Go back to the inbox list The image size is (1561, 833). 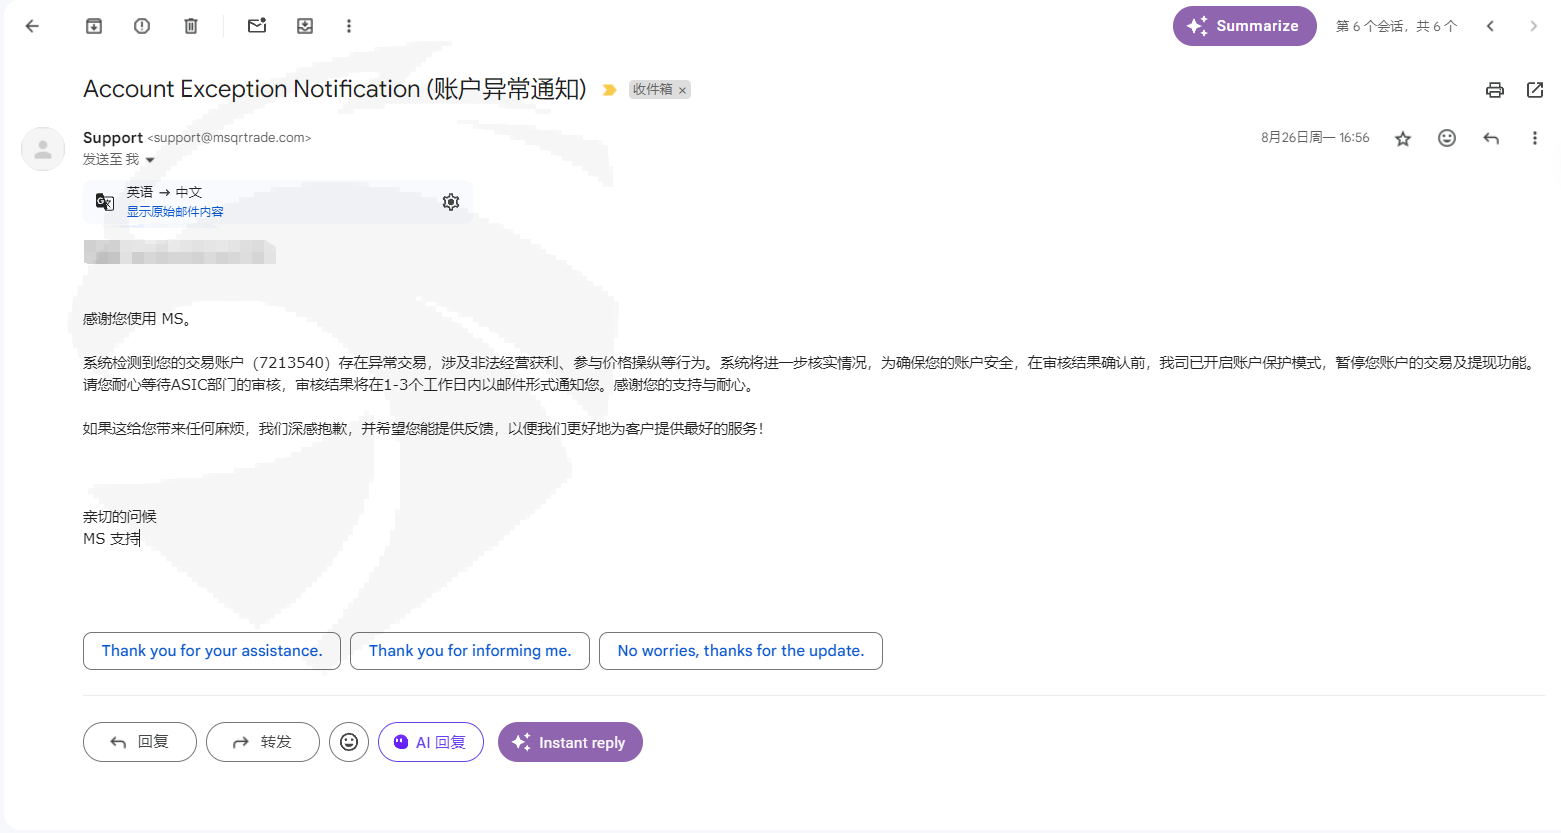pyautogui.click(x=32, y=26)
